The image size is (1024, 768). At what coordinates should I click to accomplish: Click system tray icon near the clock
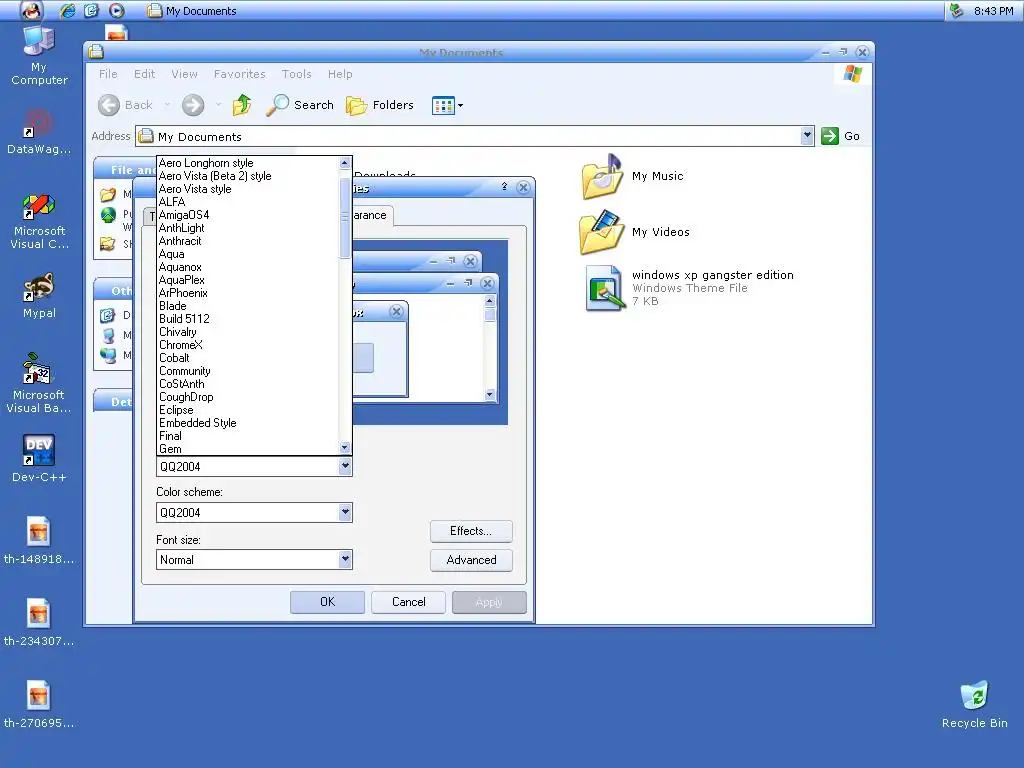957,10
